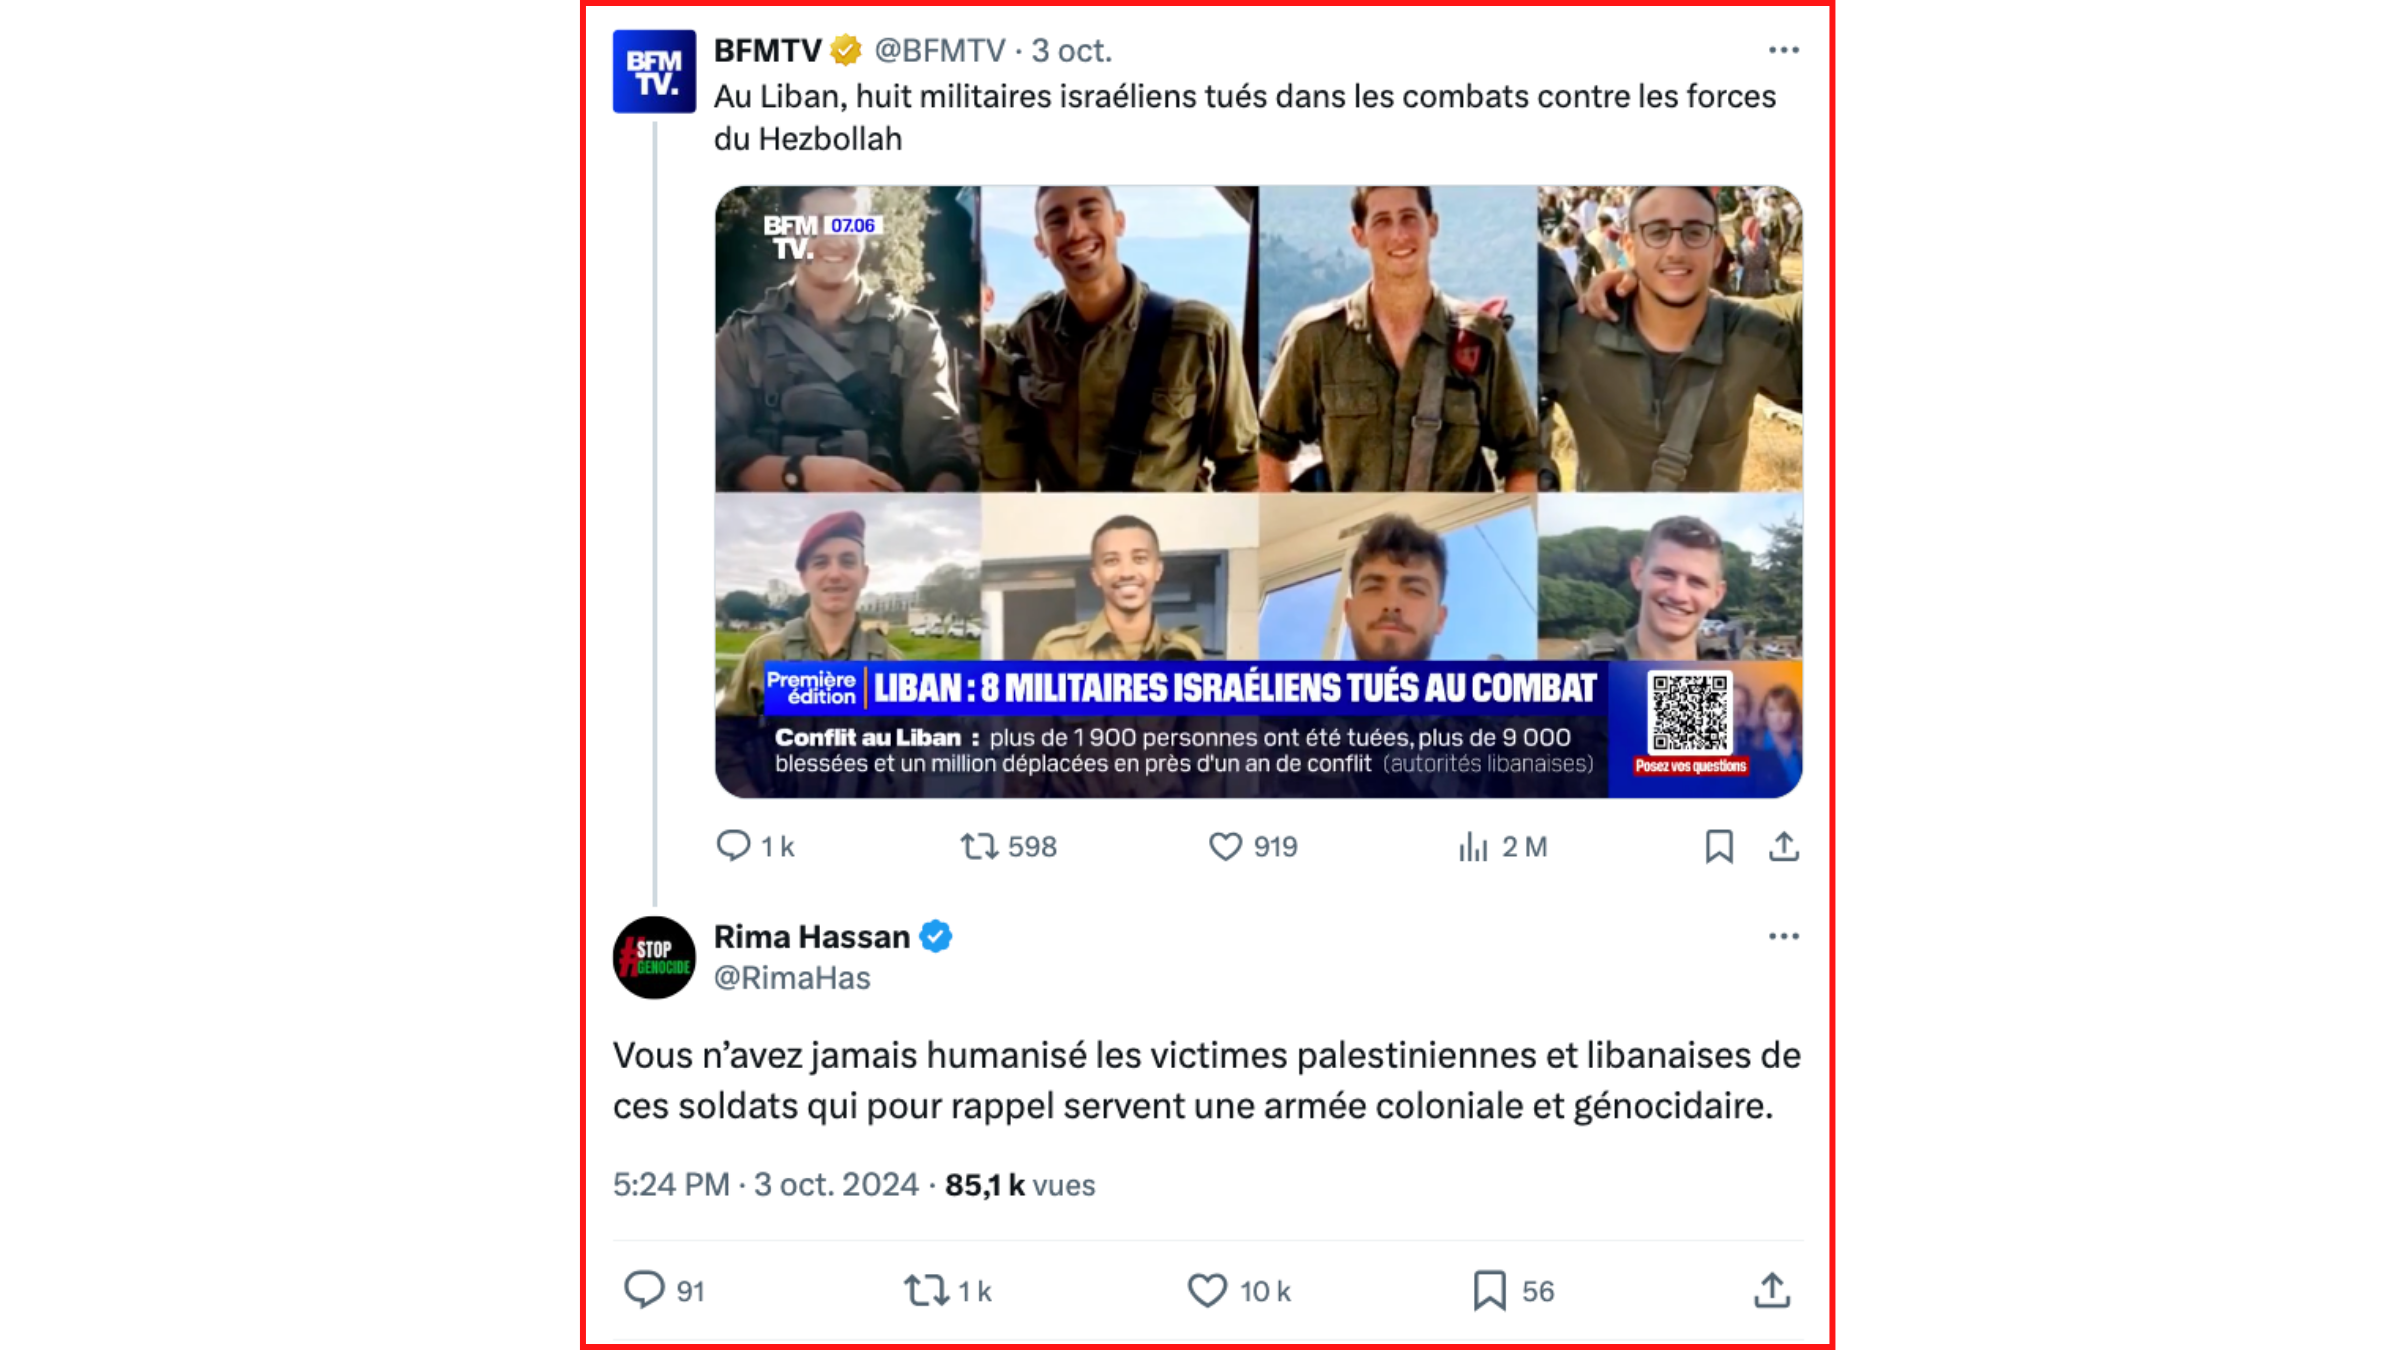Open the more options menu on Rima Hassan's tweet
Image resolution: width=2400 pixels, height=1350 pixels.
(1783, 936)
